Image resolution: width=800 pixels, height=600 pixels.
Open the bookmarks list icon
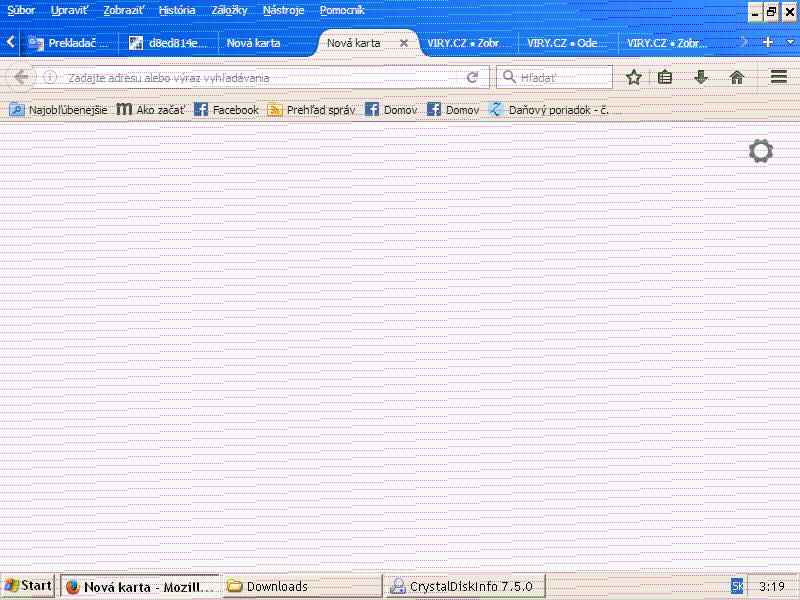pos(665,77)
